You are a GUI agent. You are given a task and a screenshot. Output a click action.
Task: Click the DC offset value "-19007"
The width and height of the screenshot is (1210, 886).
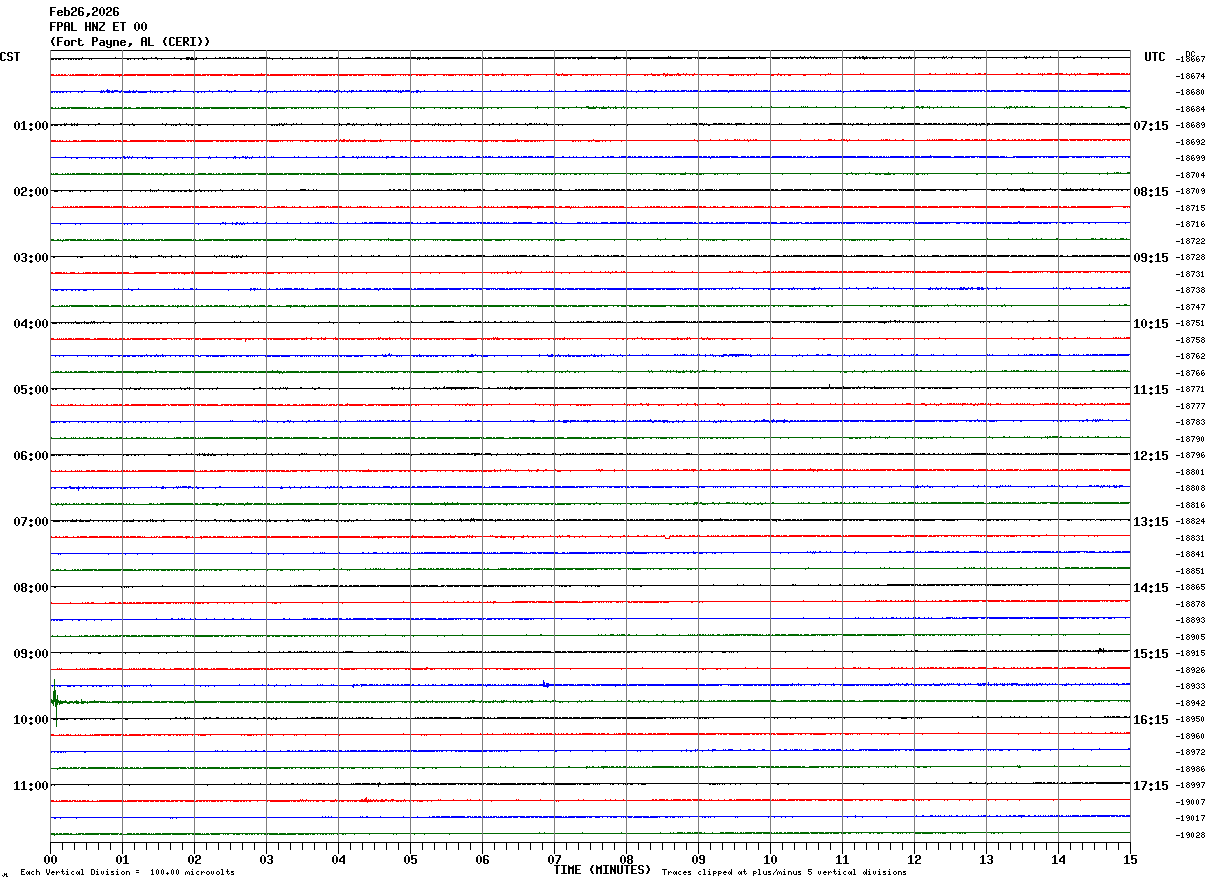[x=1190, y=802]
